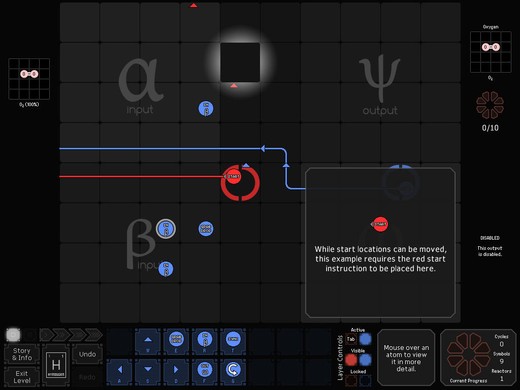Screen dimensions: 520x390
Task: Toggle the blue layer lock
Action: click(x=365, y=380)
